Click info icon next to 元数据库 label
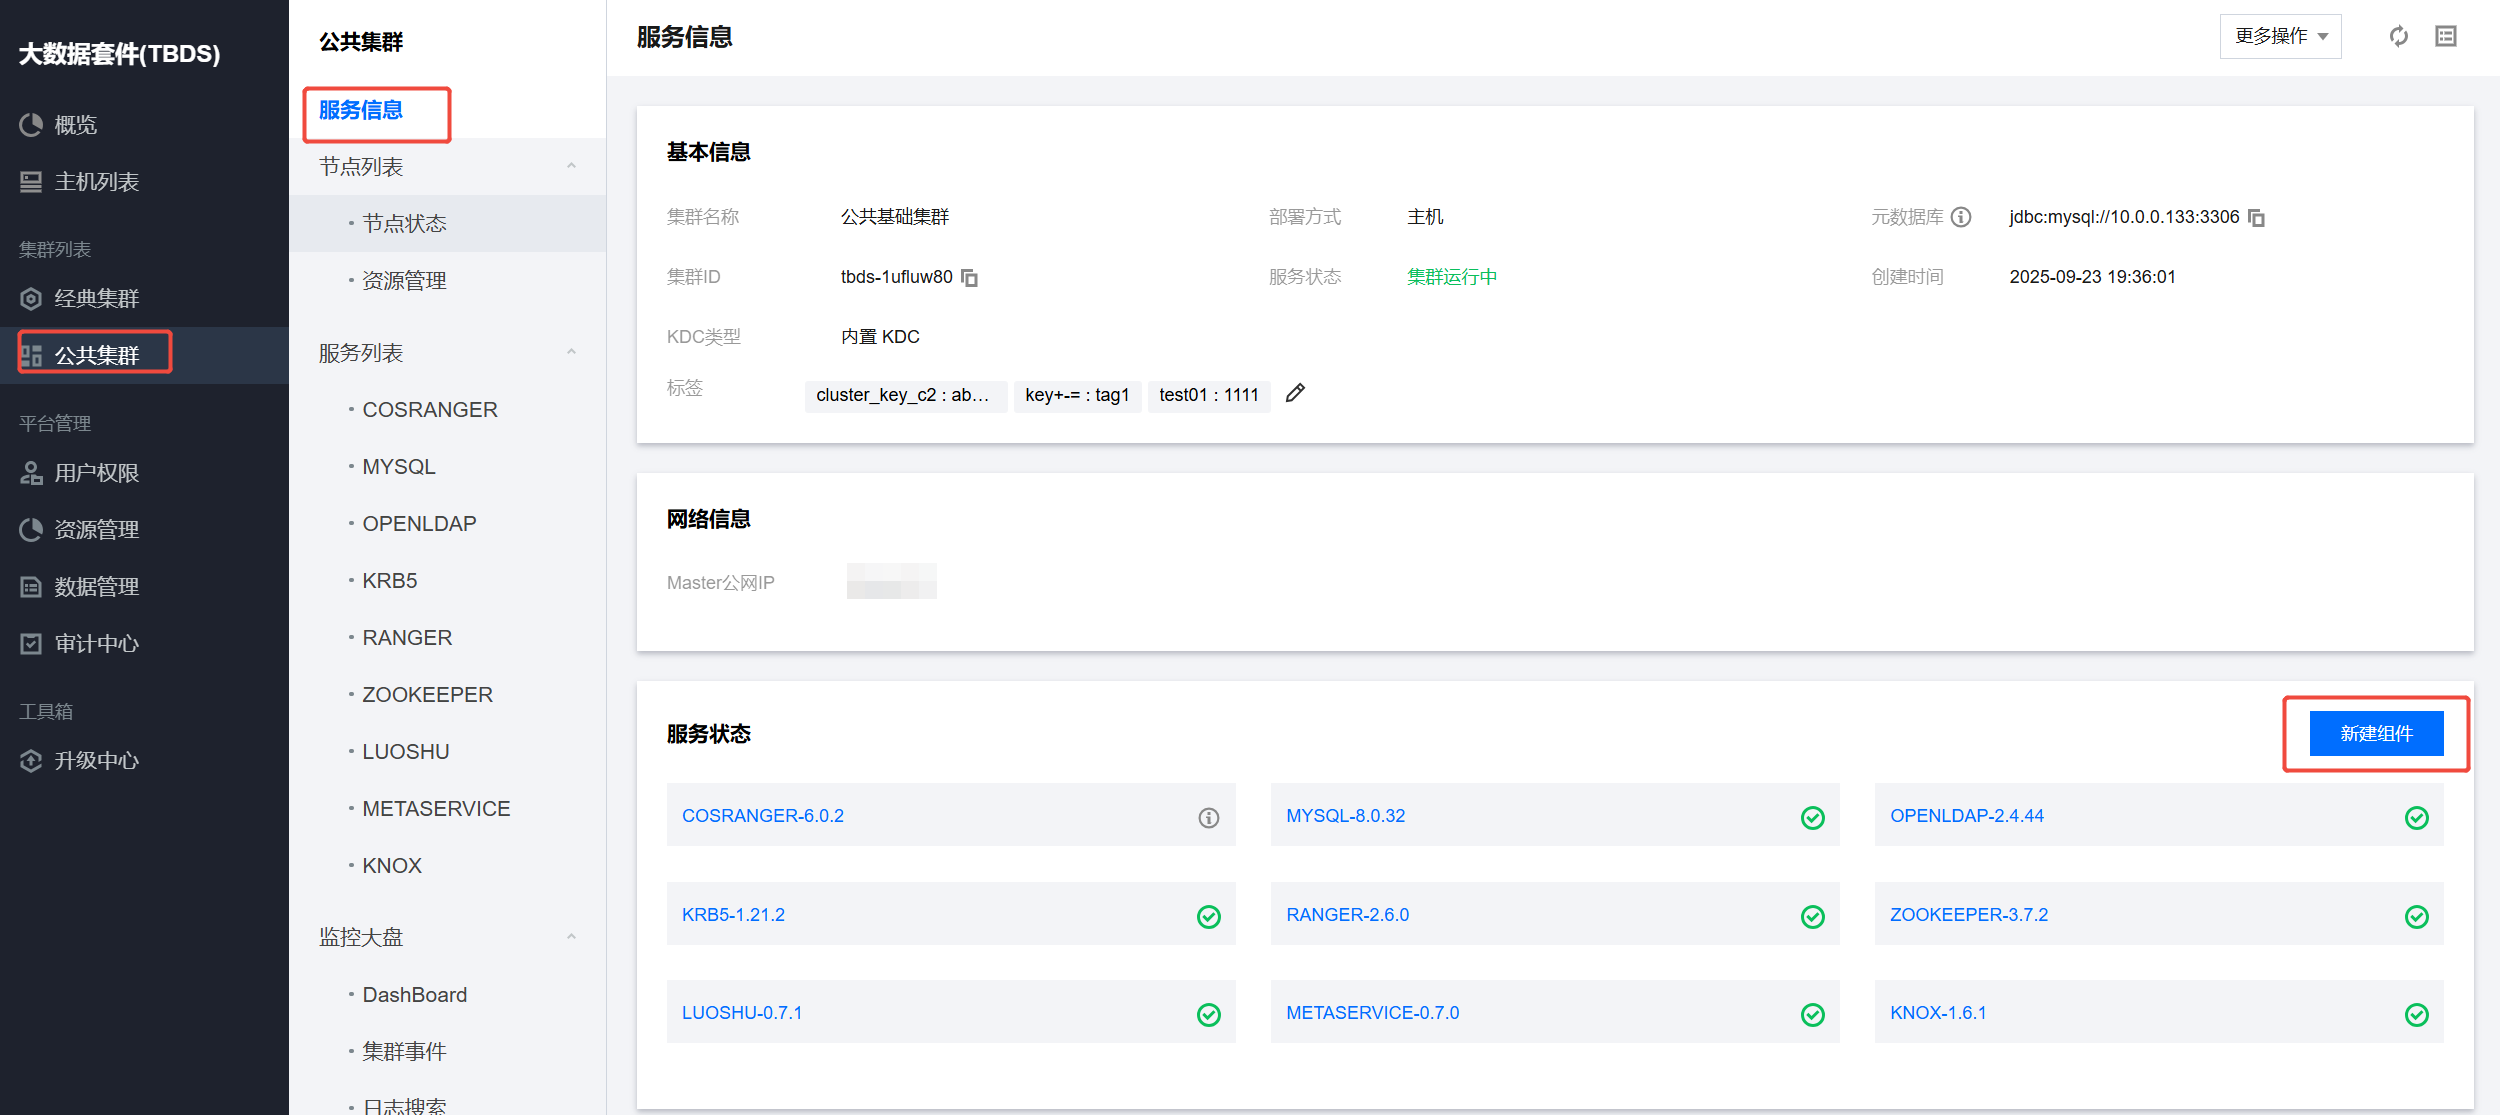Screen dimensions: 2500x1115 pyautogui.click(x=1961, y=217)
